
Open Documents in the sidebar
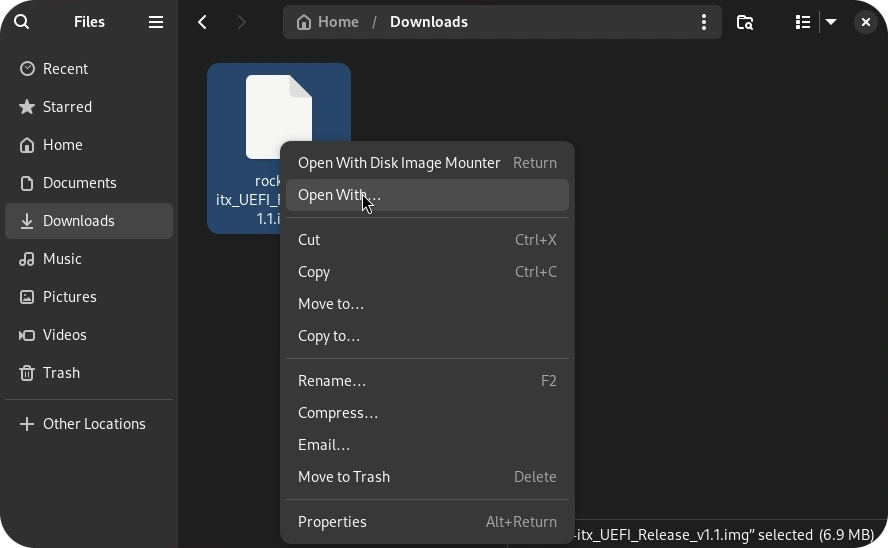pos(89,183)
